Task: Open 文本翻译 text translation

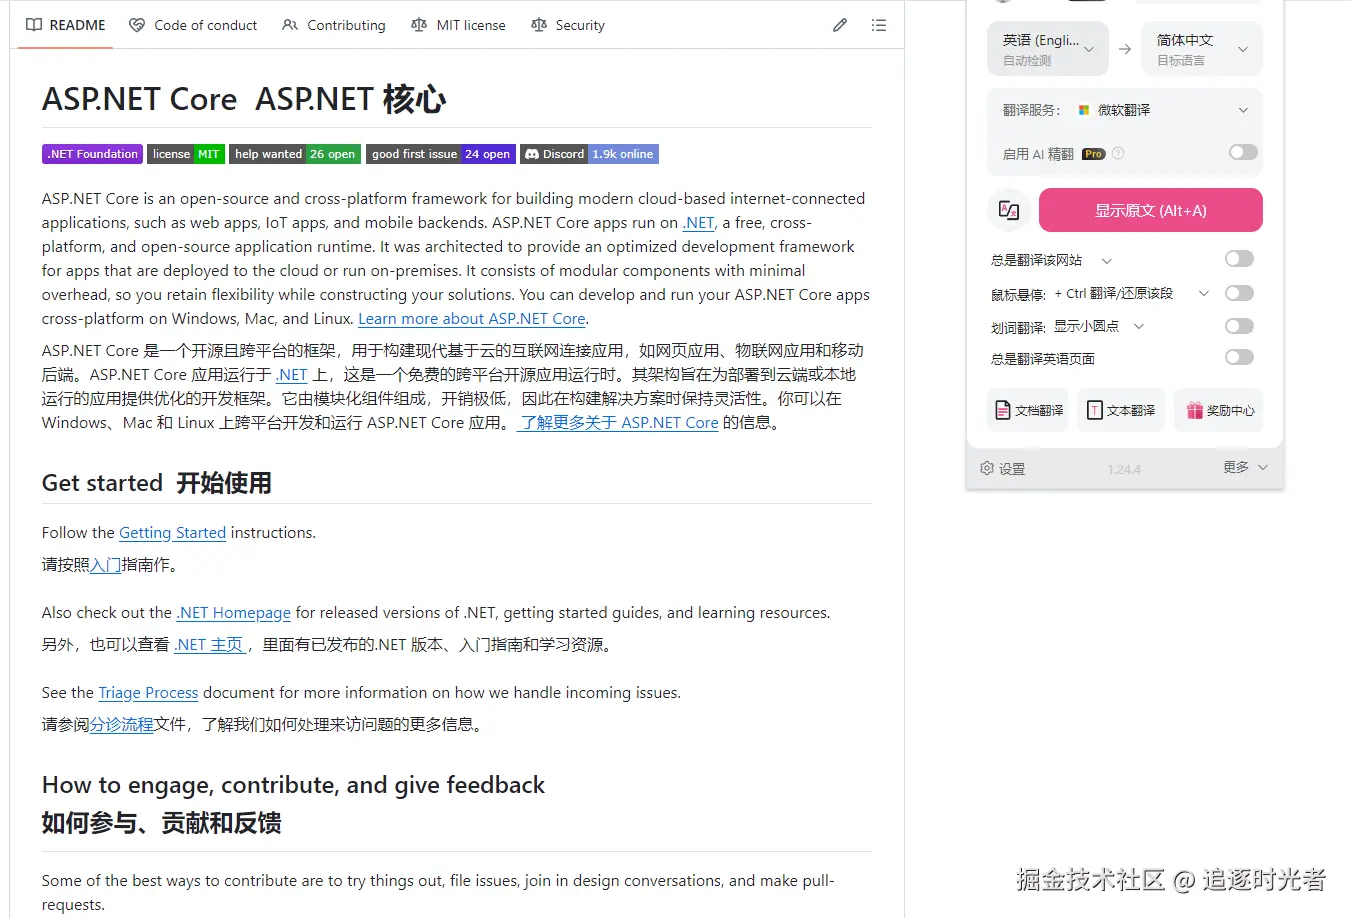Action: (x=1121, y=410)
